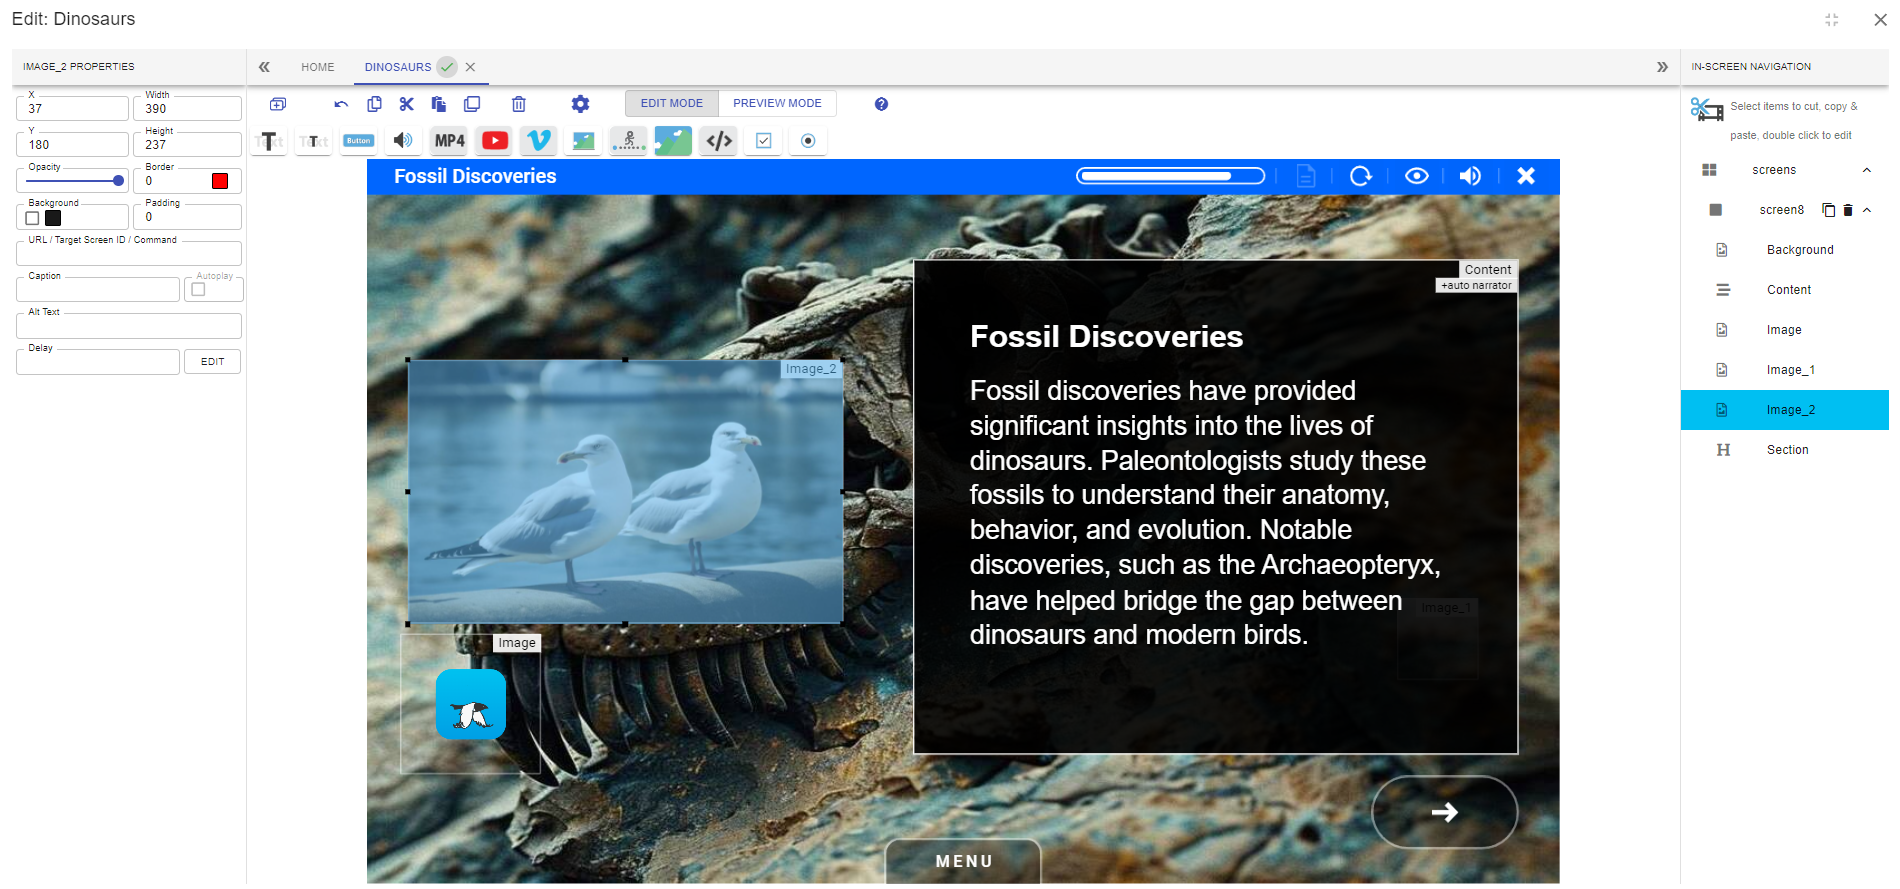The image size is (1900, 889).
Task: Insert an audio element
Action: pos(403,141)
